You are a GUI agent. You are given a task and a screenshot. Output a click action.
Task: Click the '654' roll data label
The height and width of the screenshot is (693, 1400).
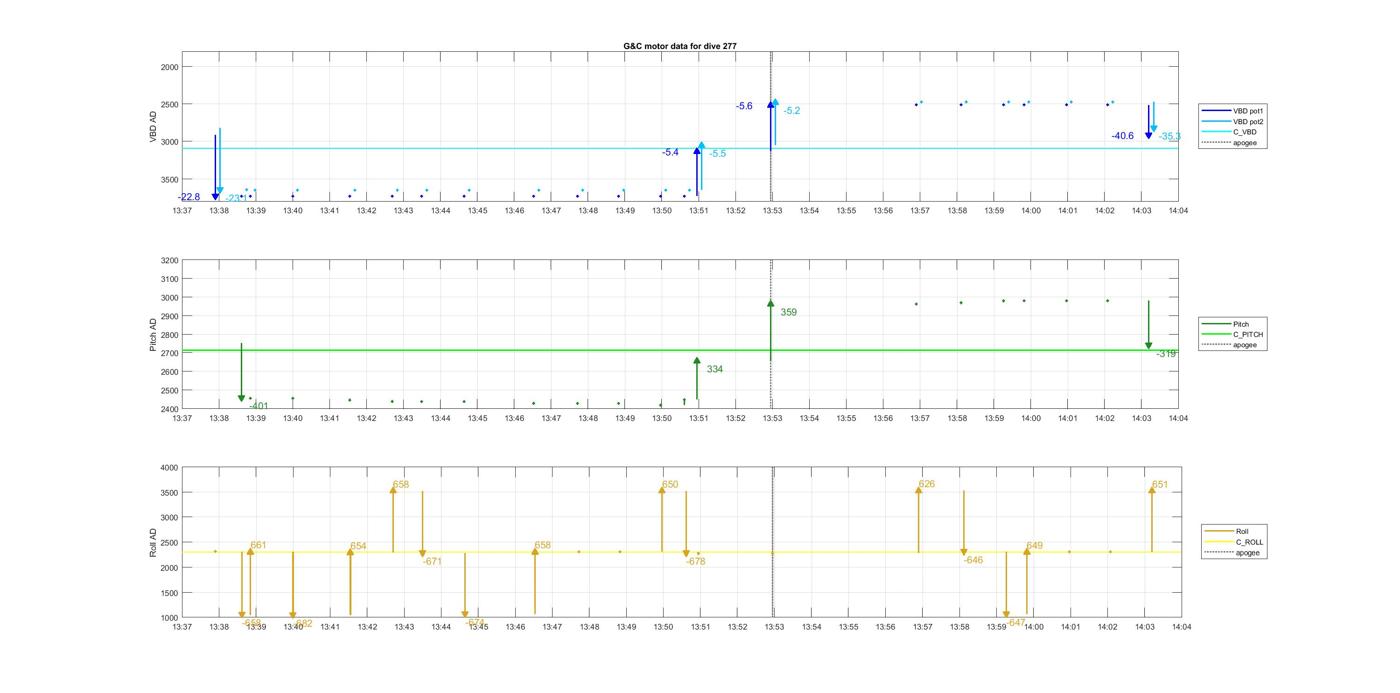click(x=358, y=547)
